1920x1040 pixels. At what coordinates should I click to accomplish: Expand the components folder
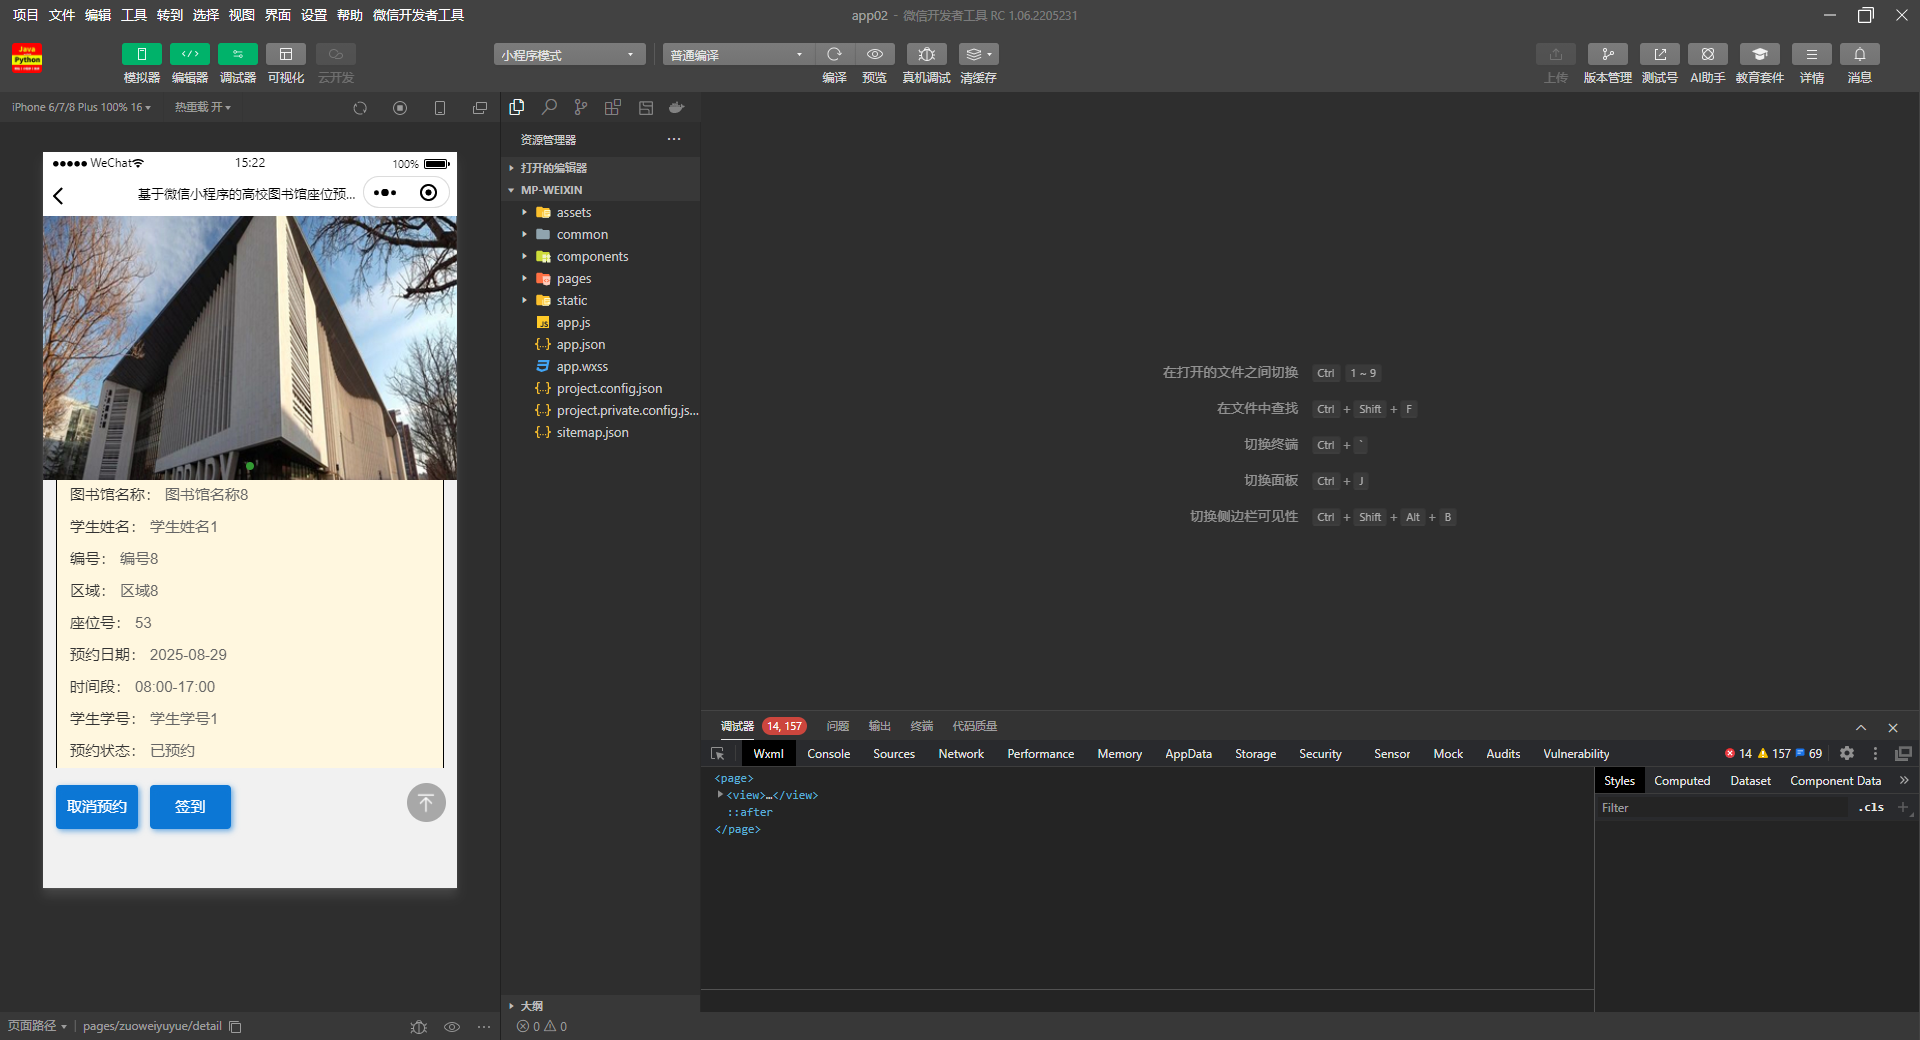[x=600, y=256]
